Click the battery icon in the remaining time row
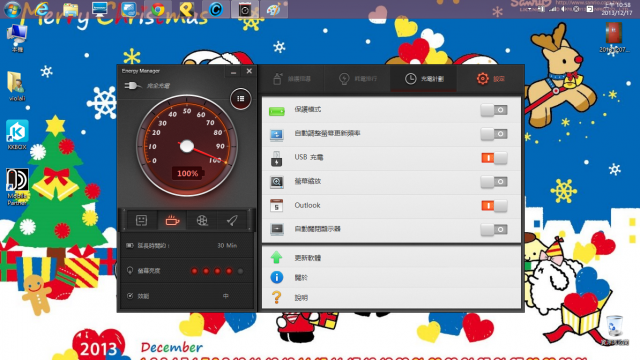 tap(130, 246)
